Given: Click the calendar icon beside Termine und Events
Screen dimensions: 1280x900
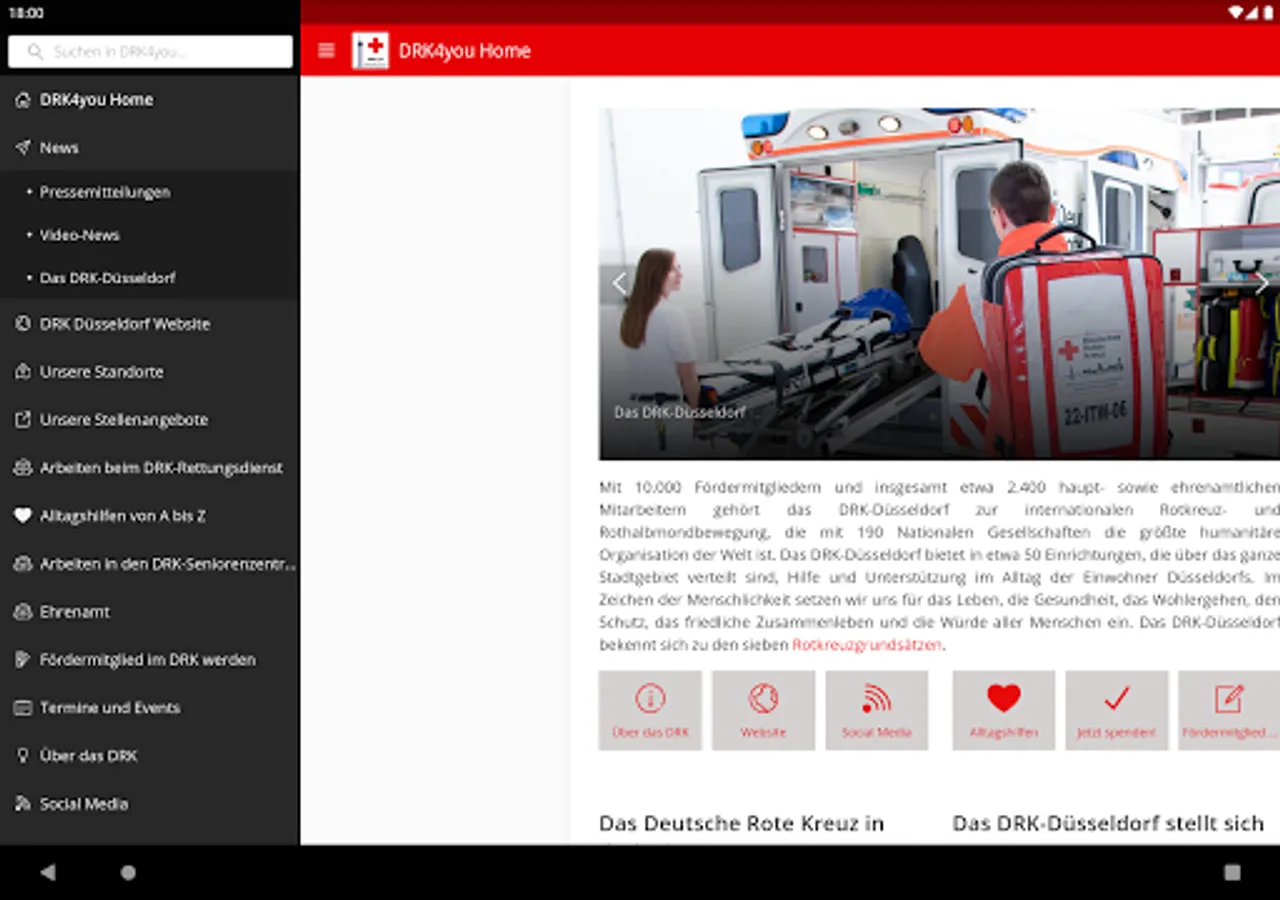Looking at the screenshot, I should pos(23,708).
